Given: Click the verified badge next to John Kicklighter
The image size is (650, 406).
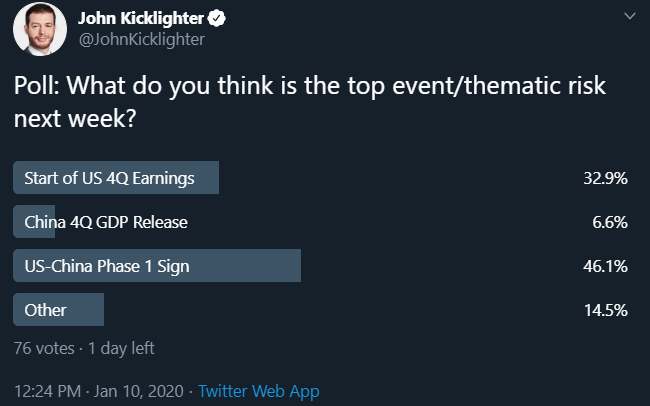Looking at the screenshot, I should pos(217,19).
